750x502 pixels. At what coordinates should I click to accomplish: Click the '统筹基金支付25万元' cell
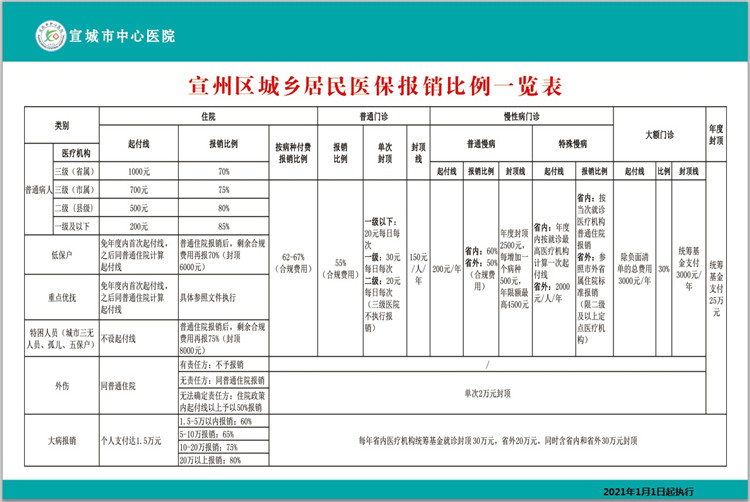pos(716,288)
